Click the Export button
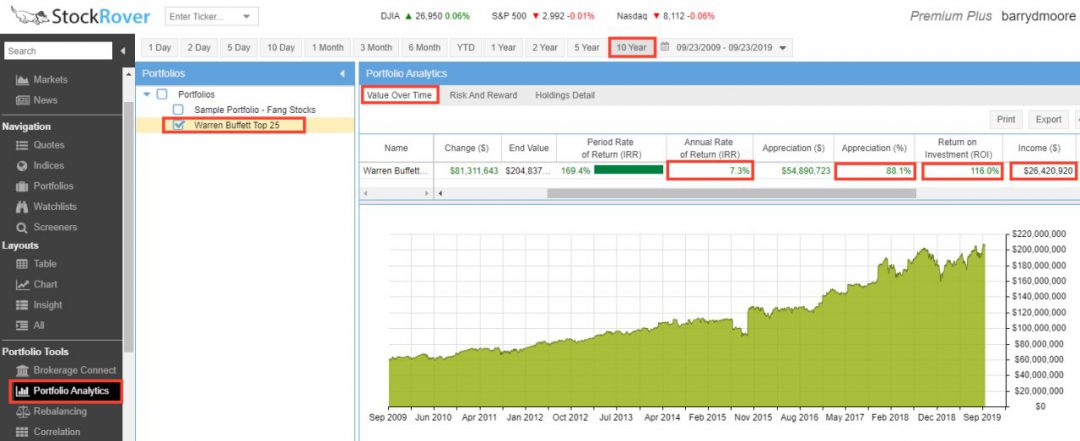This screenshot has height=441, width=1080. click(x=1048, y=119)
